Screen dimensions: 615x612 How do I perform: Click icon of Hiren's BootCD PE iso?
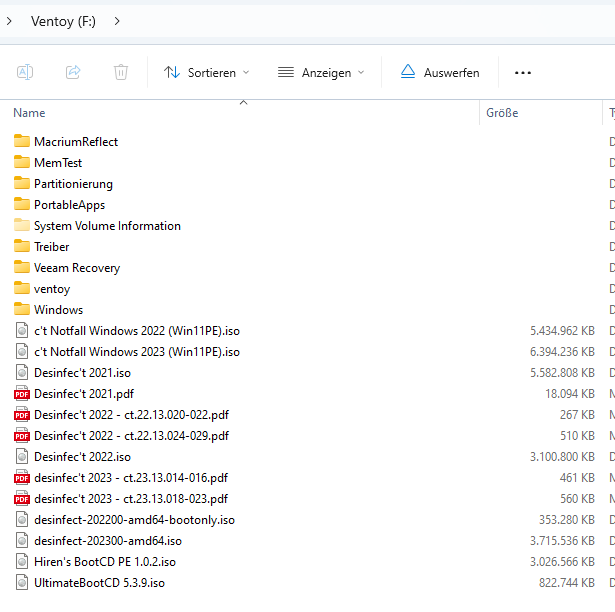22,561
